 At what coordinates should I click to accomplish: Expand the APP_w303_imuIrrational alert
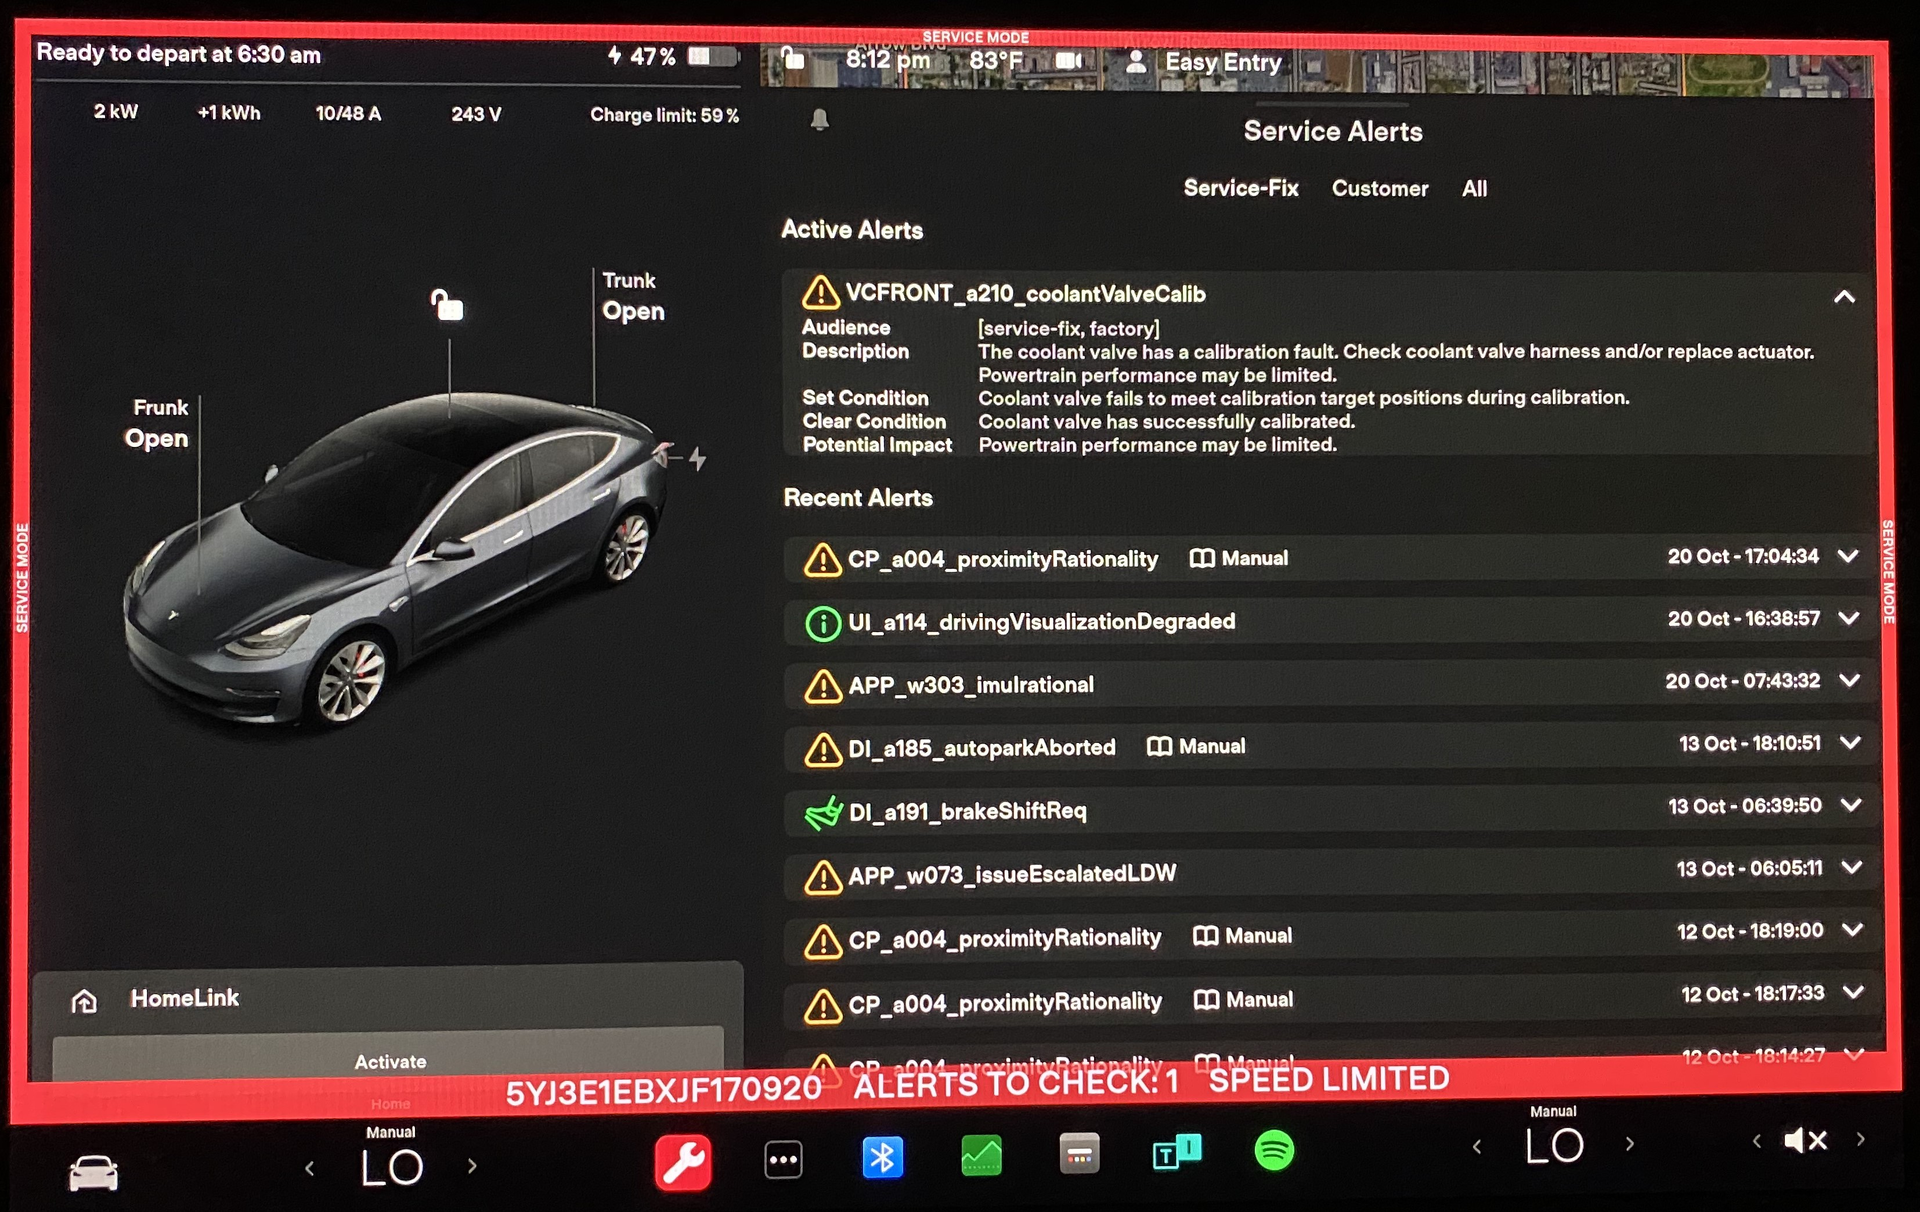pos(1849,681)
